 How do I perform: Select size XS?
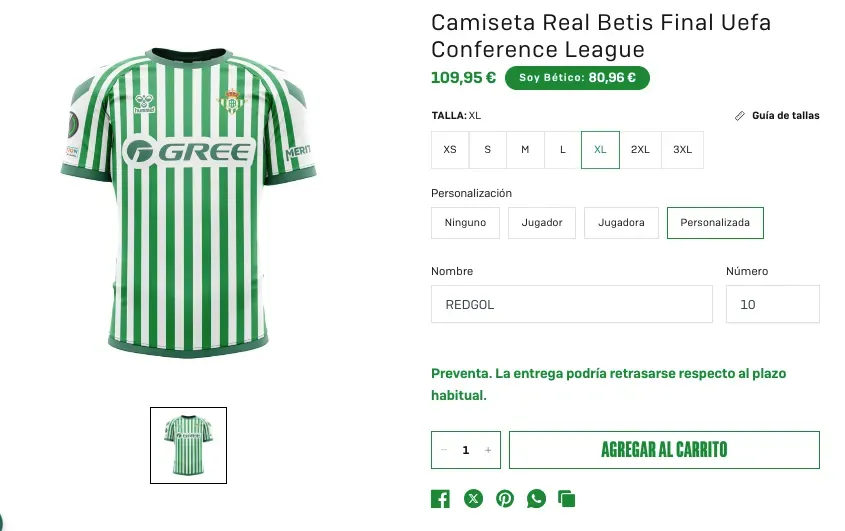click(x=450, y=150)
